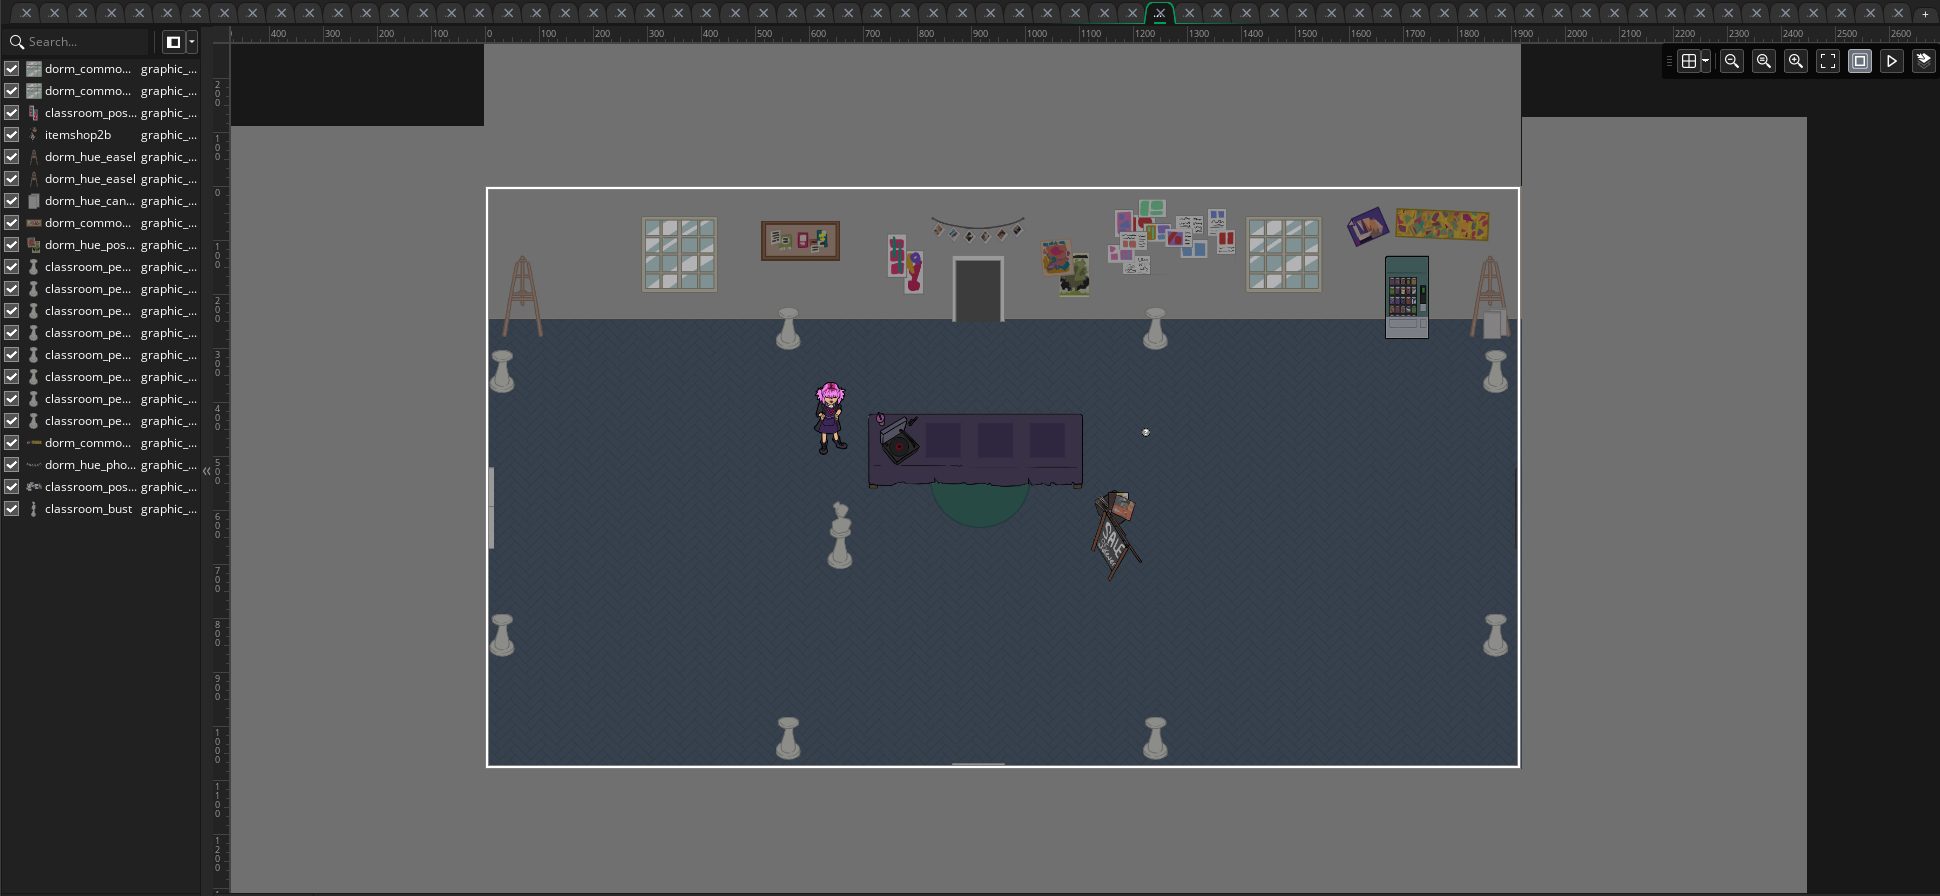Toggle checkbox for dorm_hue_pho... asset
The image size is (1940, 896).
(12, 465)
